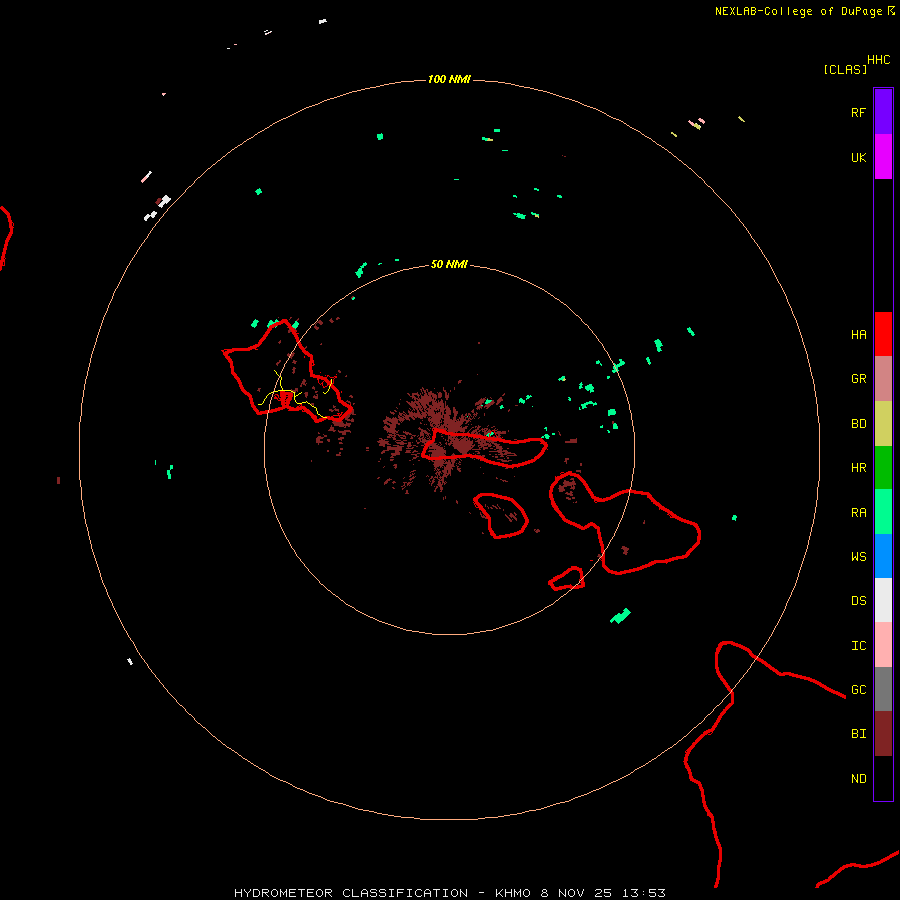Click the ND black legend swatch
This screenshot has height=900, width=900.
[883, 778]
